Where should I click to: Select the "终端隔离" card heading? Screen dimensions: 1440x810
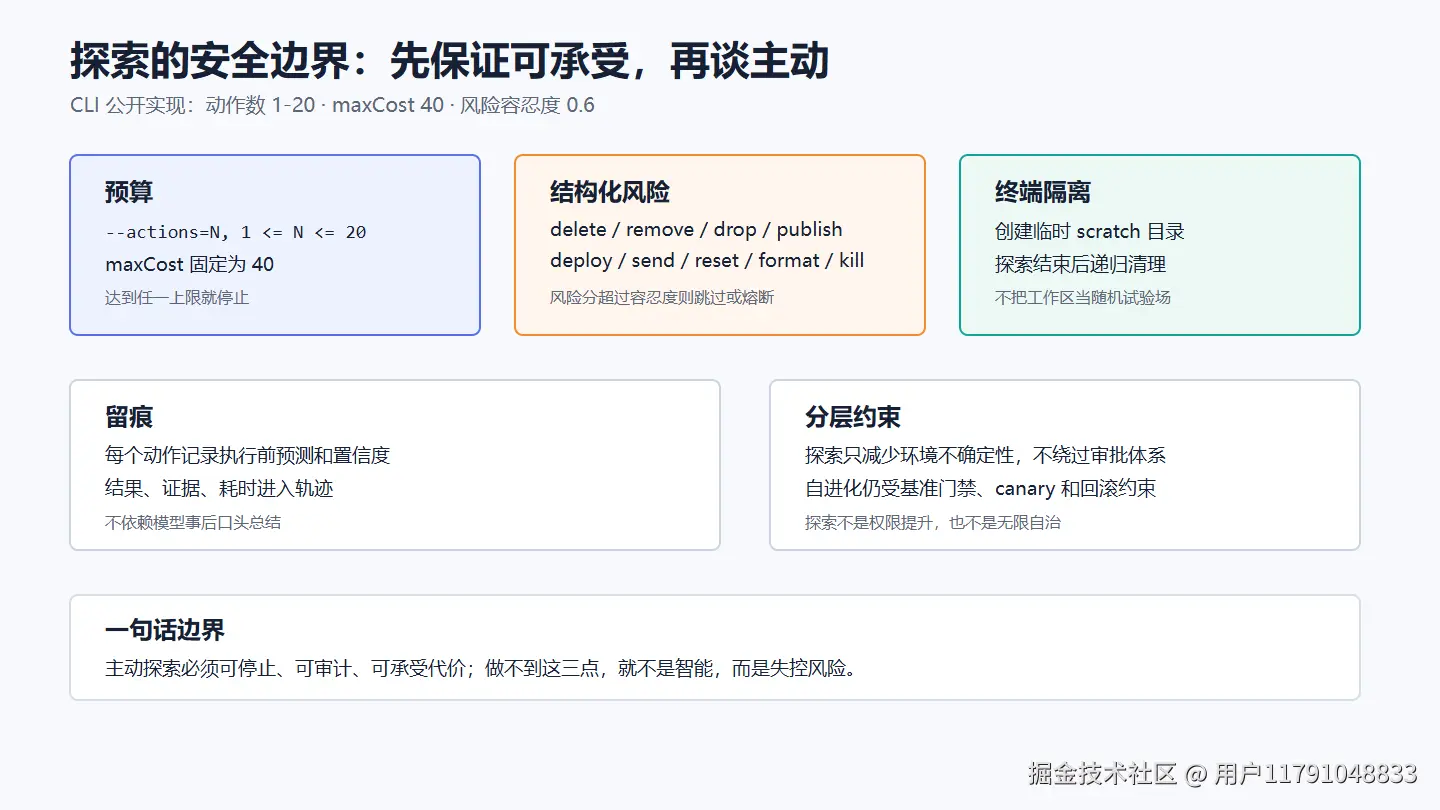coord(1043,192)
